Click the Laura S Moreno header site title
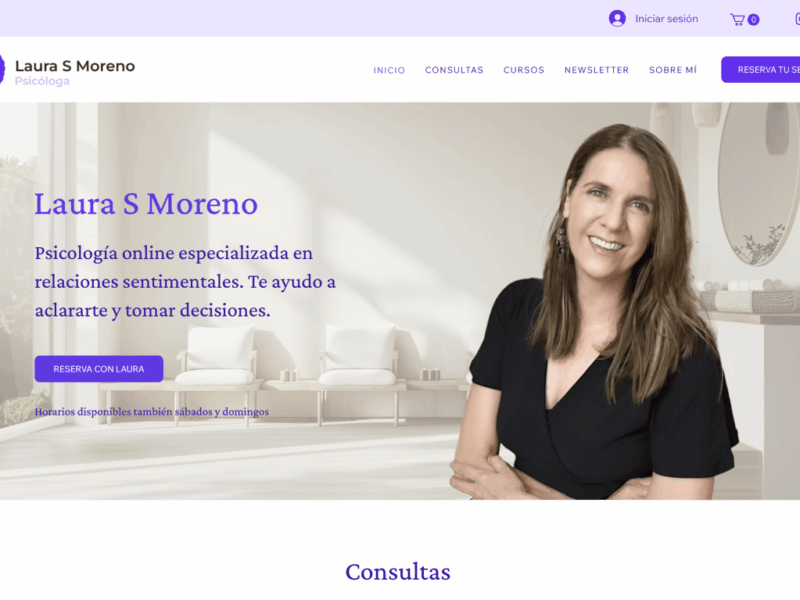This screenshot has height=600, width=800. [75, 66]
